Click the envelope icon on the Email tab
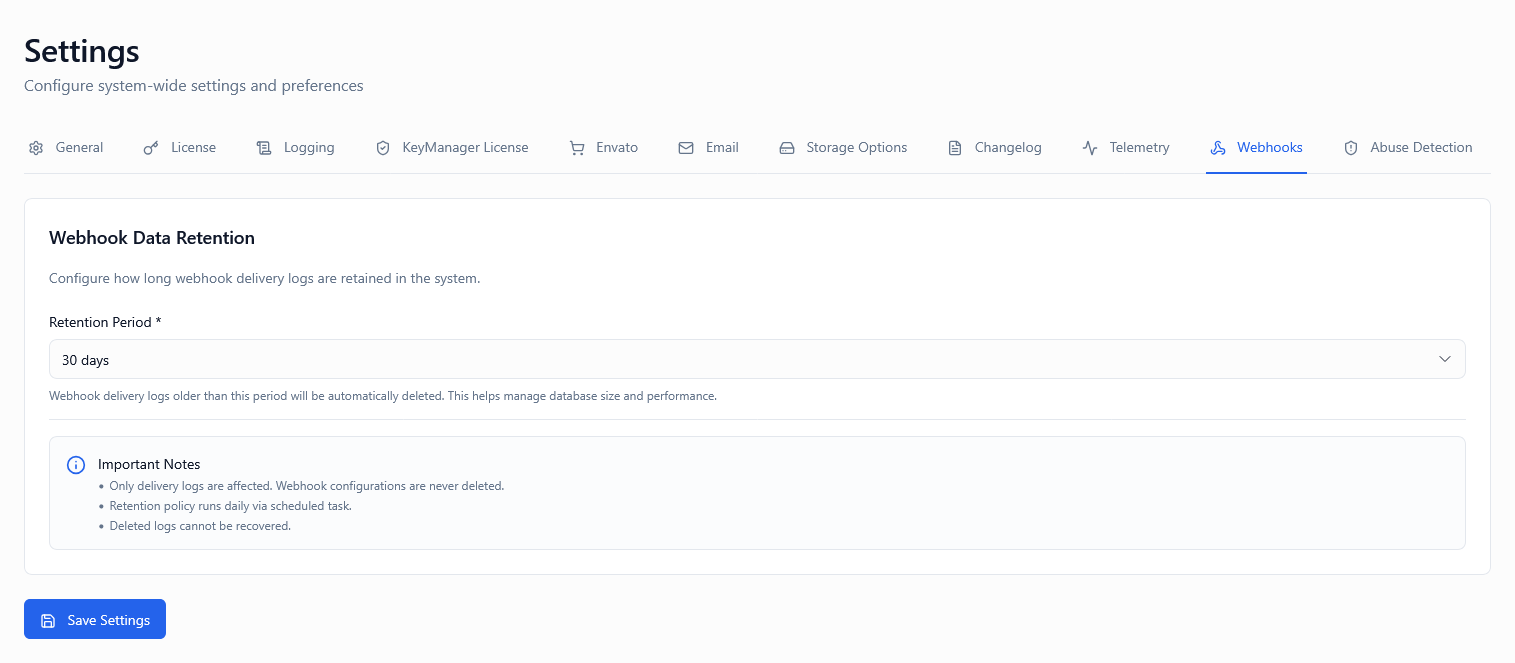1515x663 pixels. click(685, 147)
